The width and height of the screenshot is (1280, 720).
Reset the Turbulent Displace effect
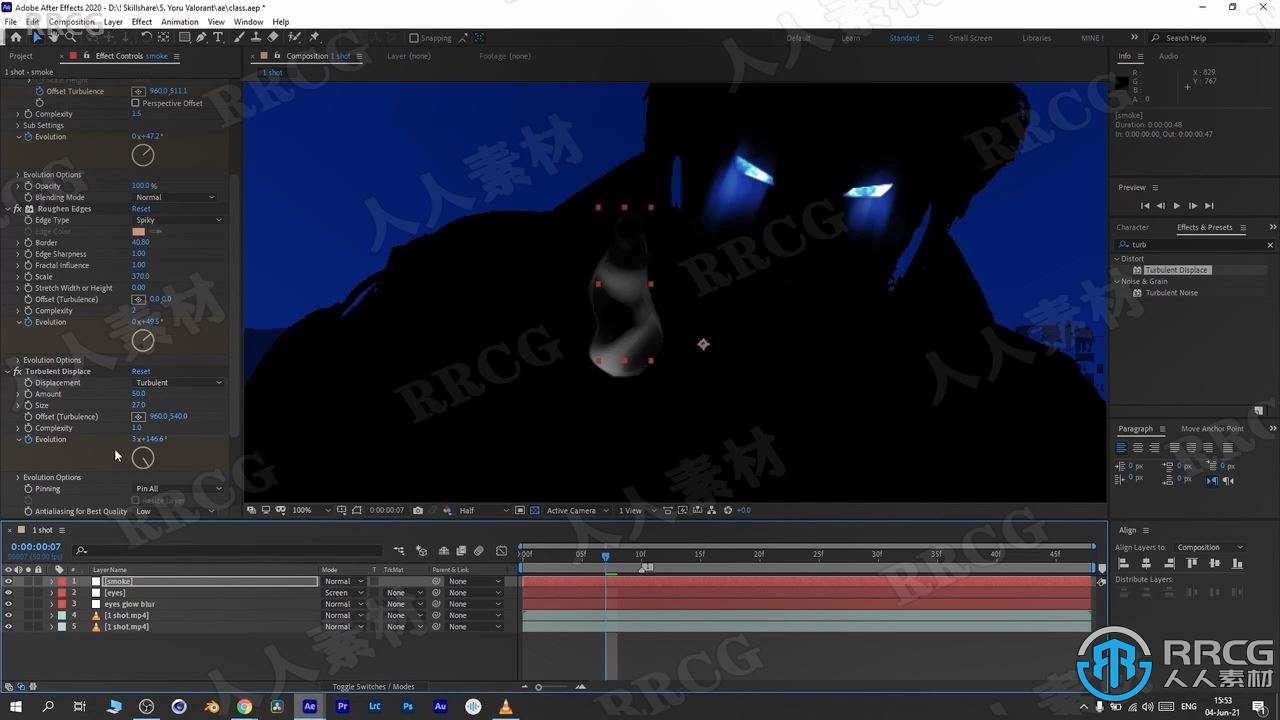coord(141,371)
